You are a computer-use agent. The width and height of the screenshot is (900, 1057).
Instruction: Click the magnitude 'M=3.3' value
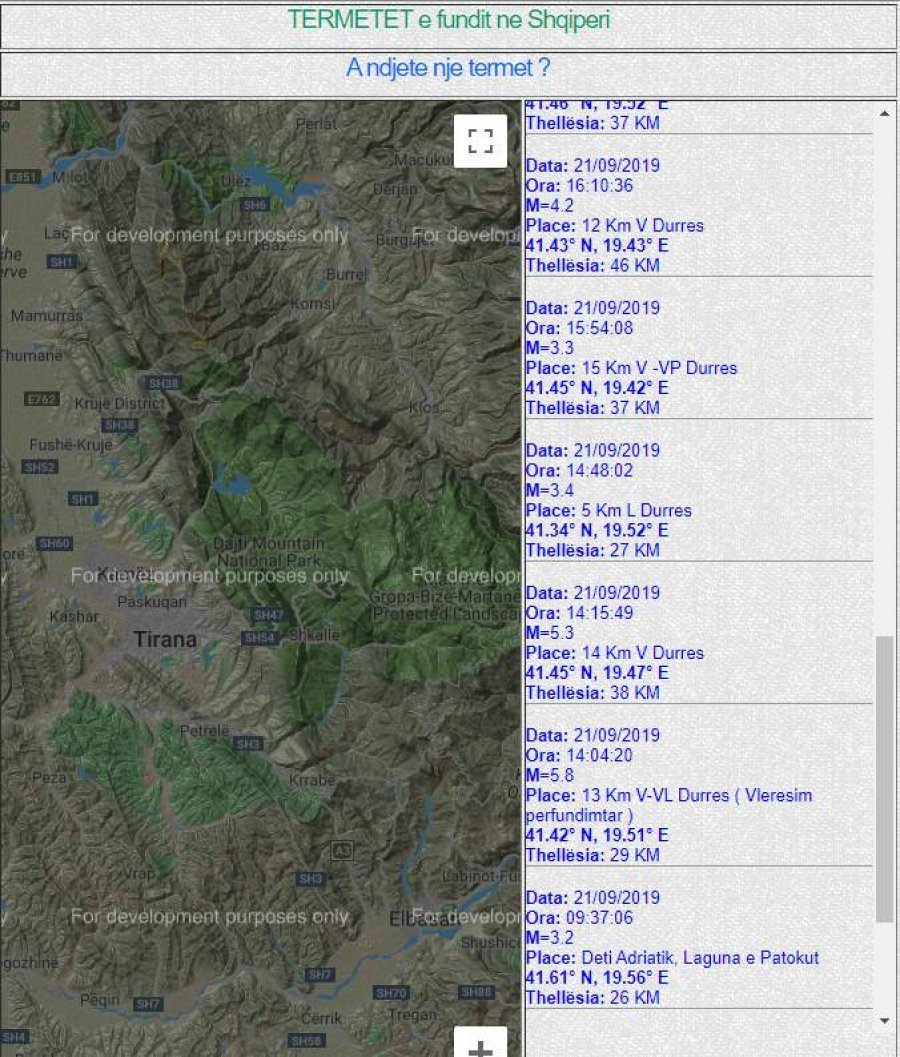click(x=549, y=348)
